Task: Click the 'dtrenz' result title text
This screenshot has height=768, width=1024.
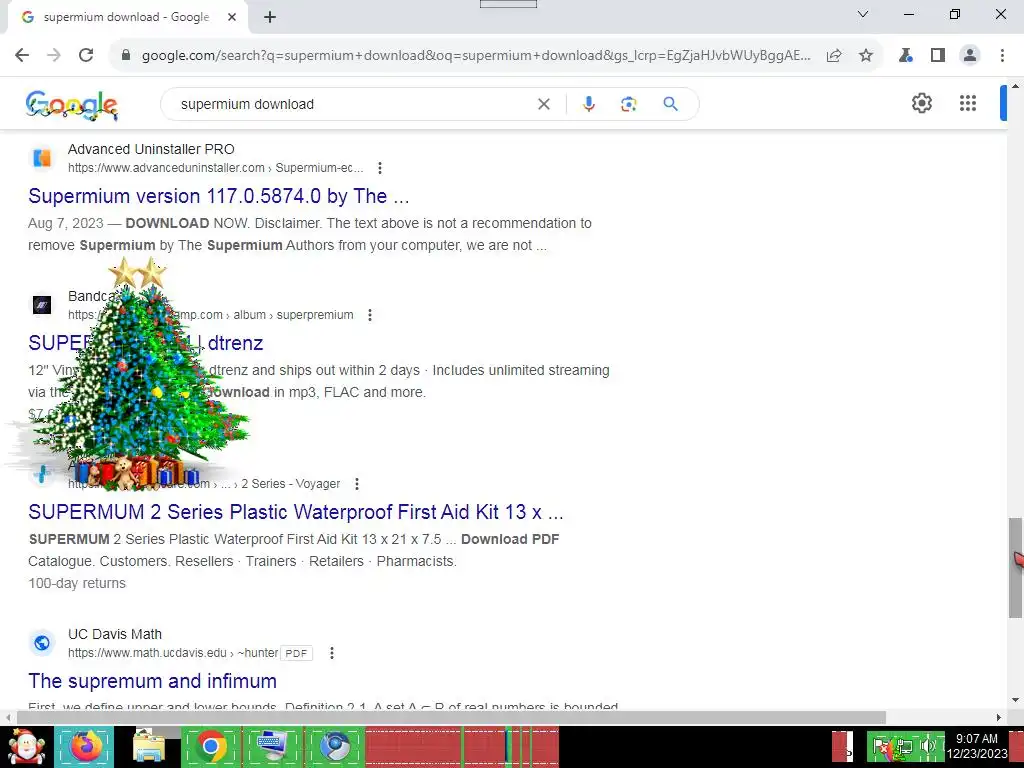Action: pyautogui.click(x=236, y=343)
